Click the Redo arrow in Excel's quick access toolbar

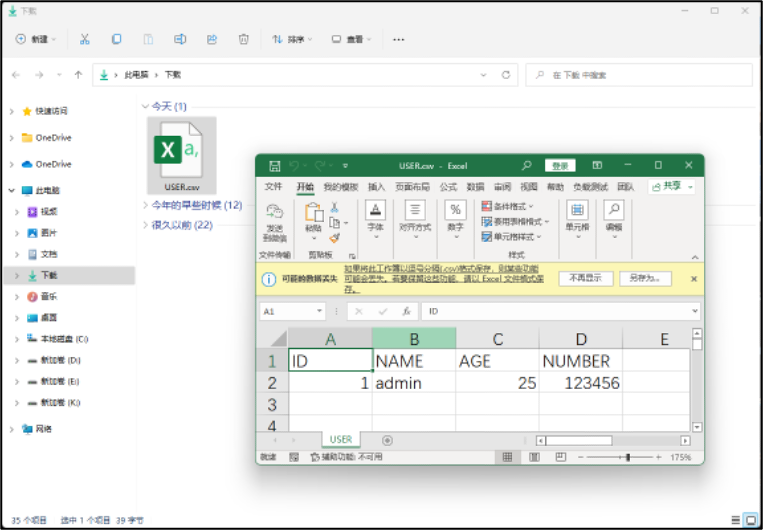(x=320, y=166)
